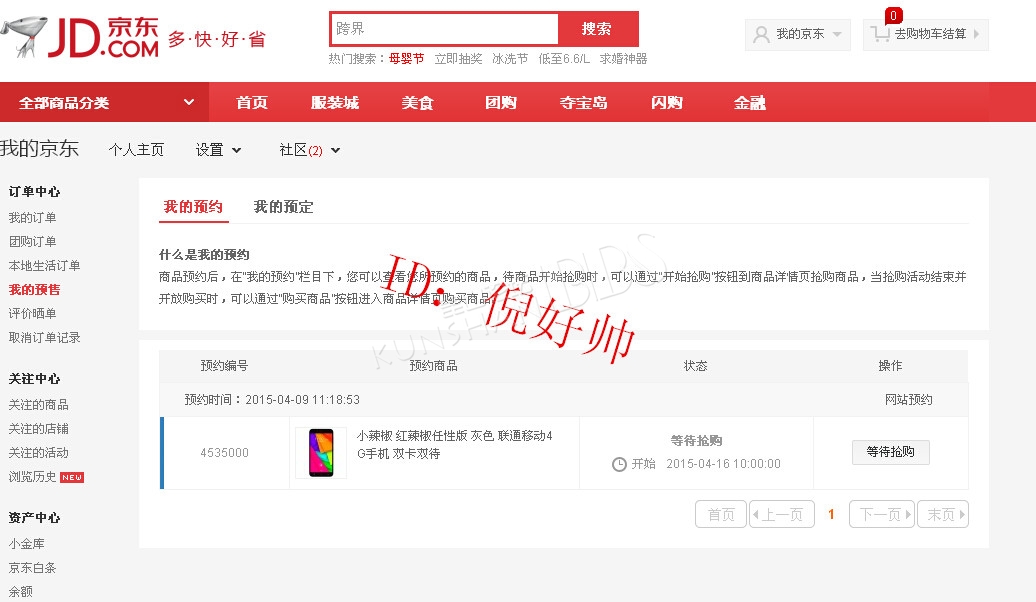Open the 美食 navigation item
1036x602 pixels.
(418, 102)
